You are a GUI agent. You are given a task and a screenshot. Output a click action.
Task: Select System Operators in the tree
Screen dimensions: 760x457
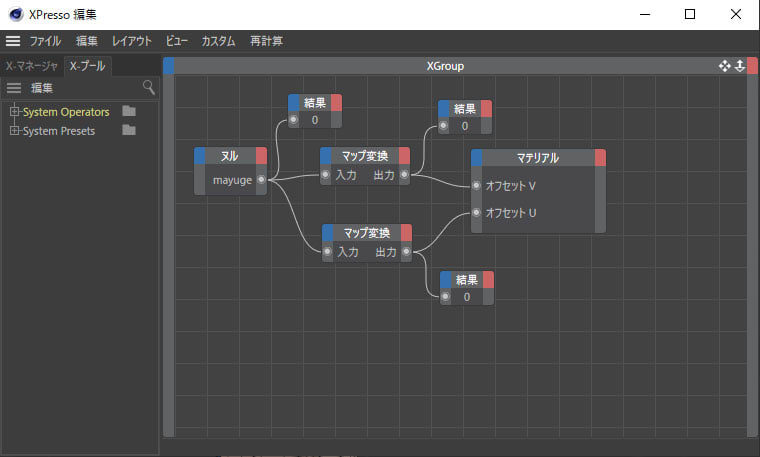[x=66, y=112]
